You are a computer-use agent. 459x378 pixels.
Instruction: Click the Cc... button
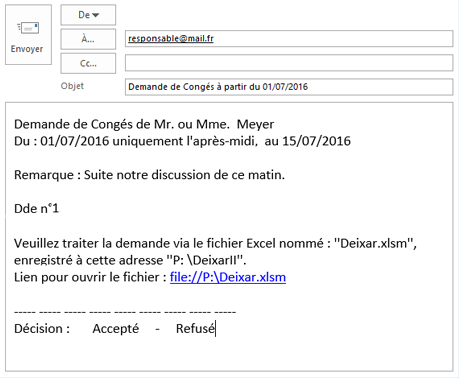coord(88,63)
